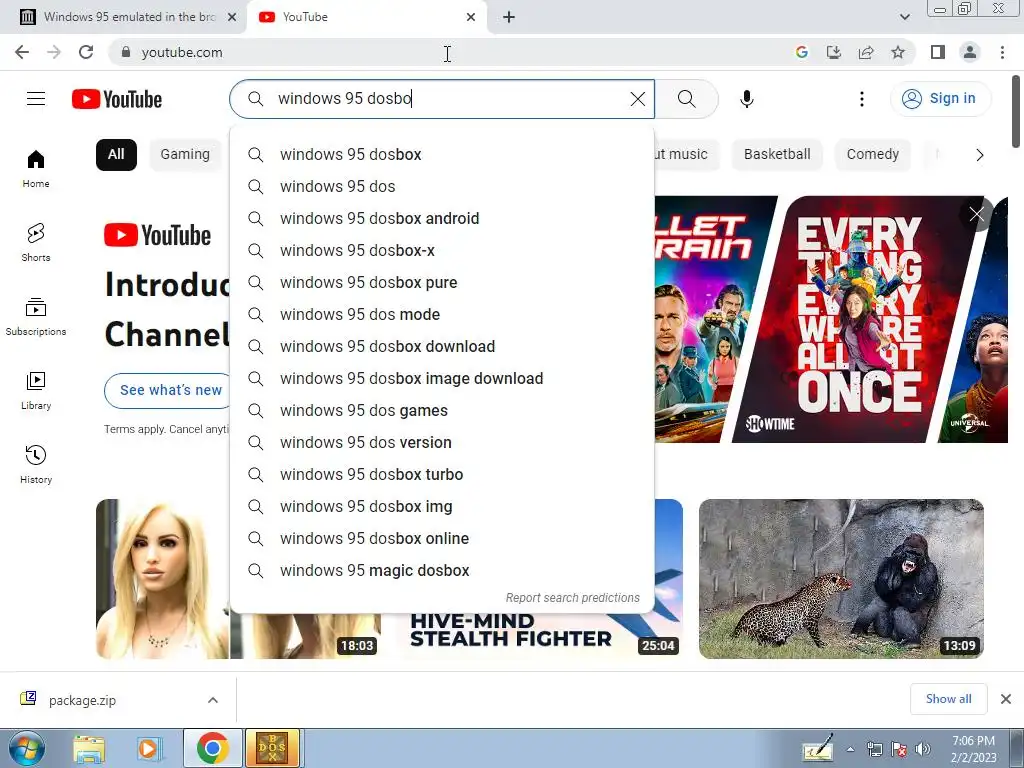Open Shorts in the sidebar

click(x=36, y=242)
